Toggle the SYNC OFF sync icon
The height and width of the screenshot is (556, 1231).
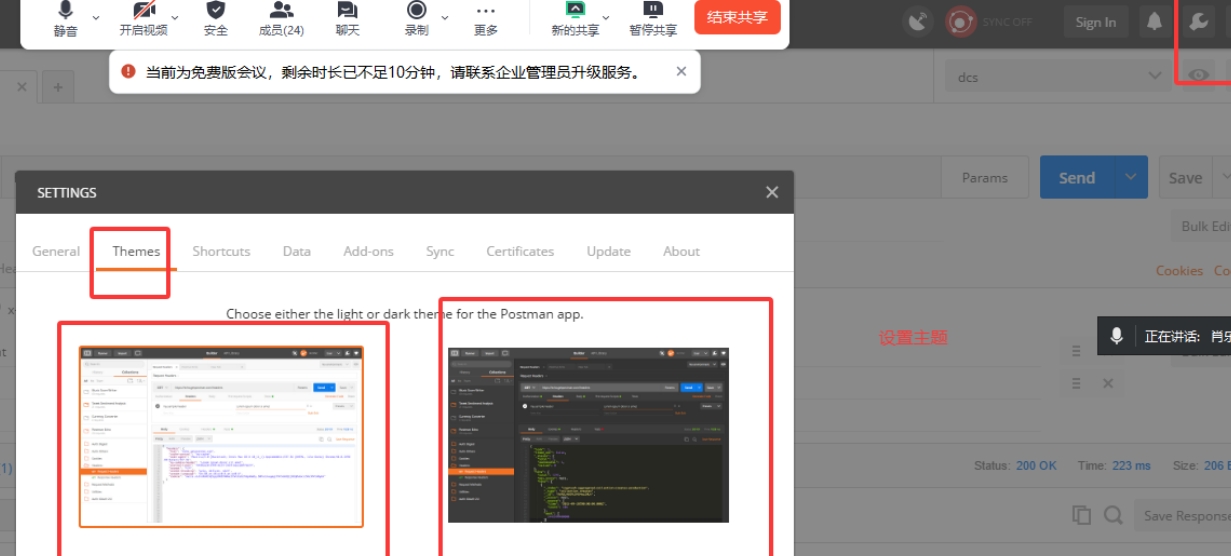(x=961, y=22)
